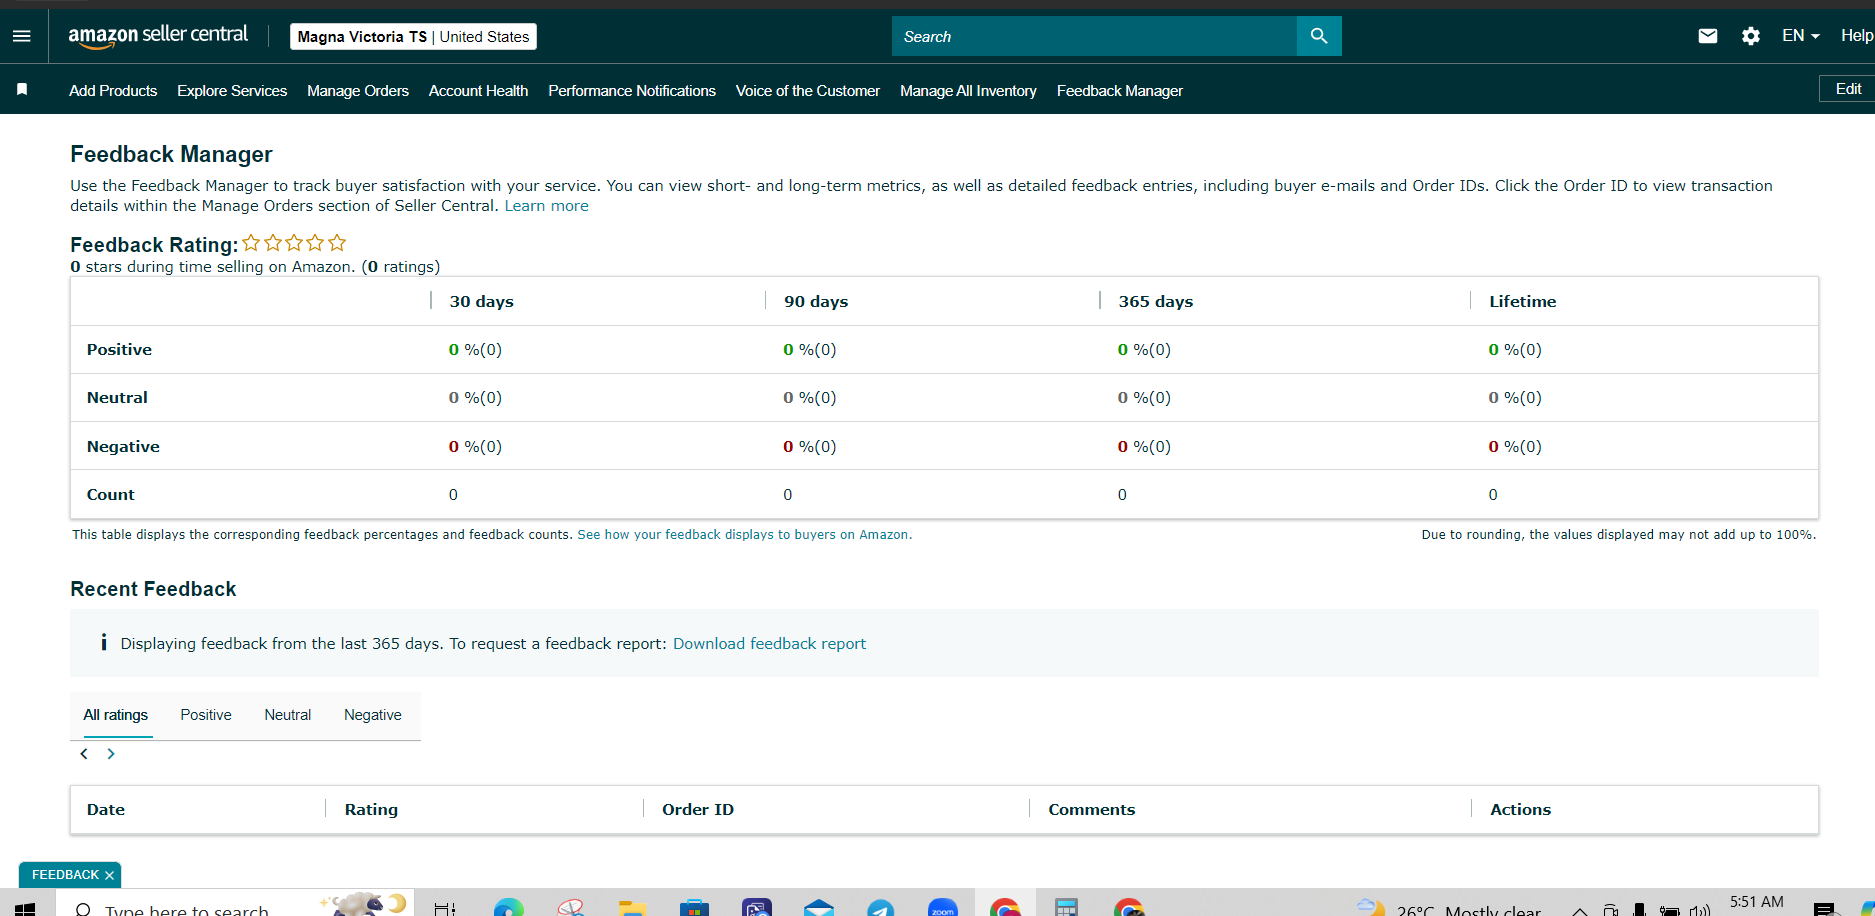Open Zoom from the taskbar
The width and height of the screenshot is (1875, 916).
pyautogui.click(x=942, y=908)
